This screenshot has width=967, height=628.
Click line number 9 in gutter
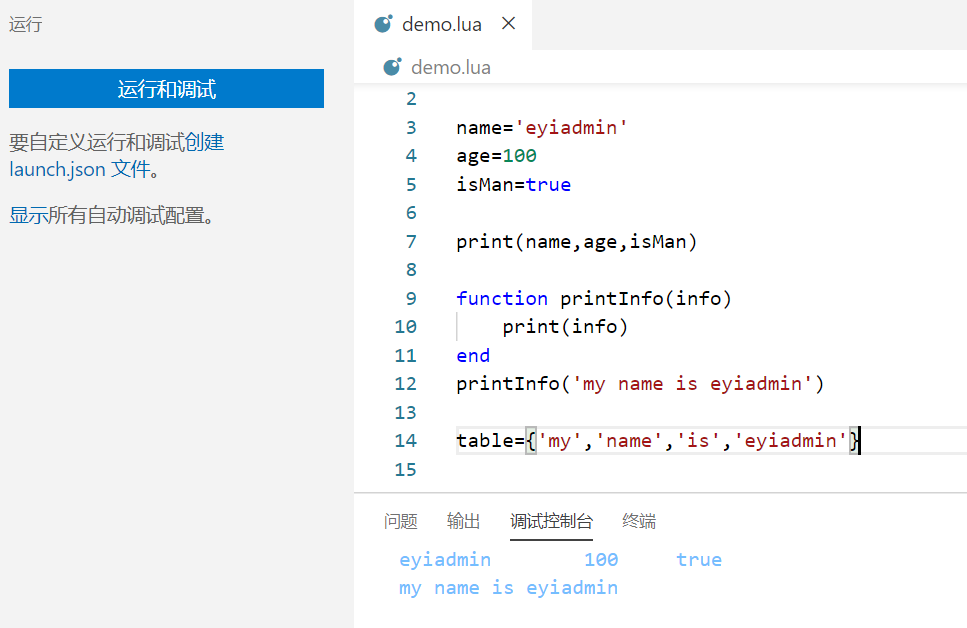[411, 299]
